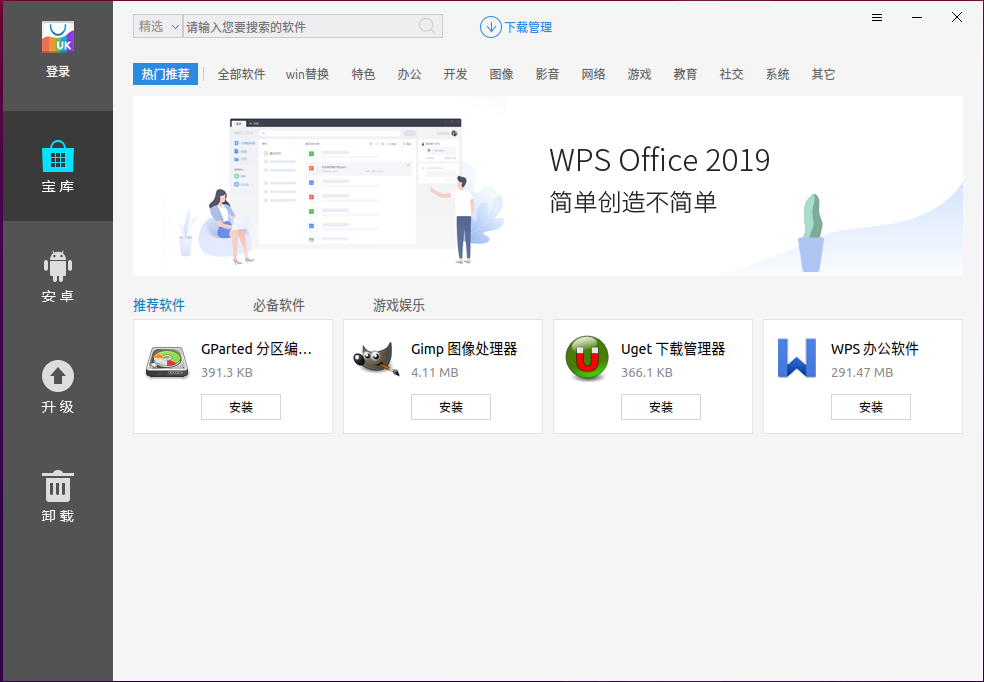Install Uget download manager
The width and height of the screenshot is (984, 682).
pyautogui.click(x=661, y=407)
